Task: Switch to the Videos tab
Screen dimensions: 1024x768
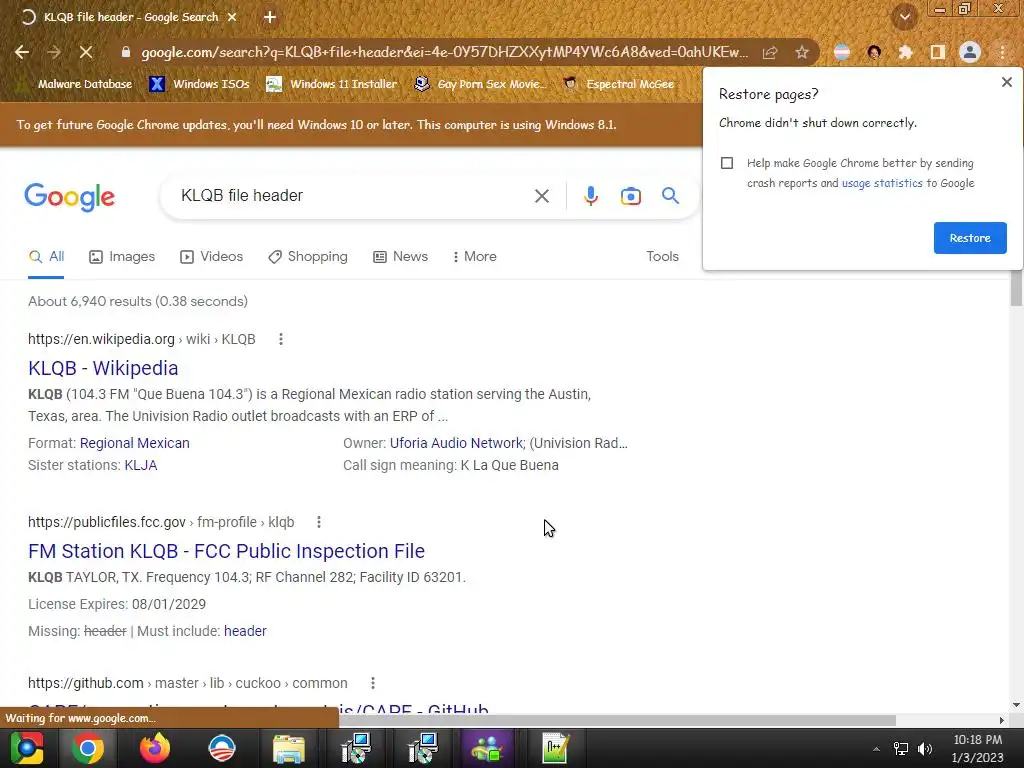Action: (x=212, y=257)
